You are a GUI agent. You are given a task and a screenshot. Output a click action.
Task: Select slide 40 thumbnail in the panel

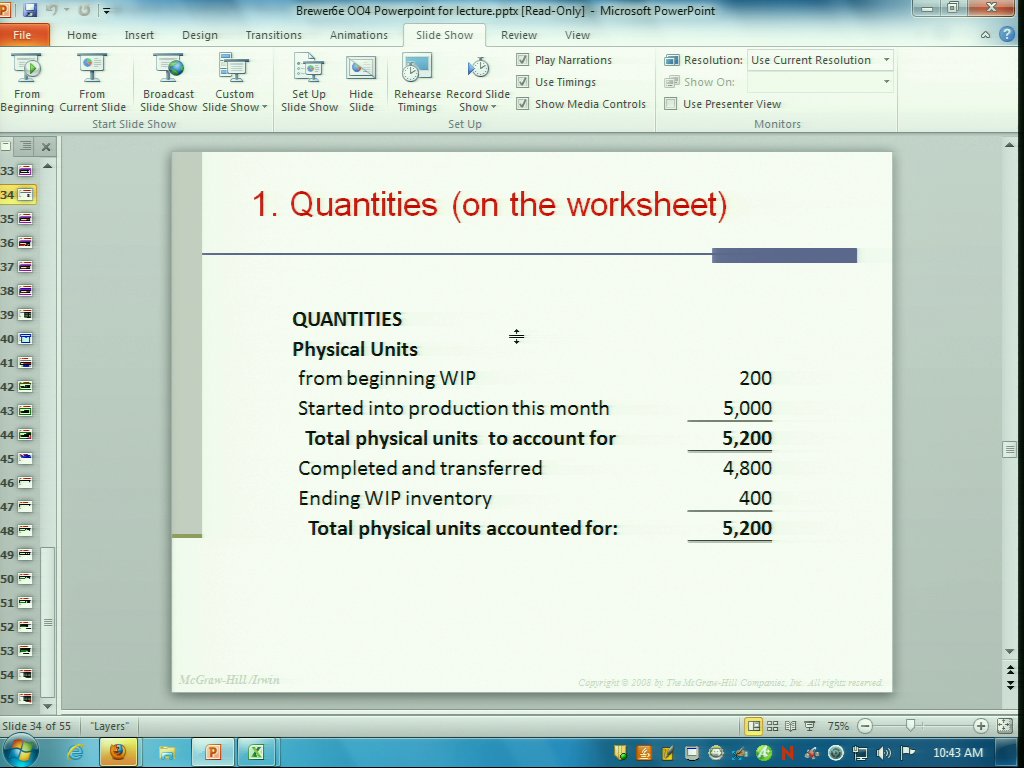click(x=25, y=339)
